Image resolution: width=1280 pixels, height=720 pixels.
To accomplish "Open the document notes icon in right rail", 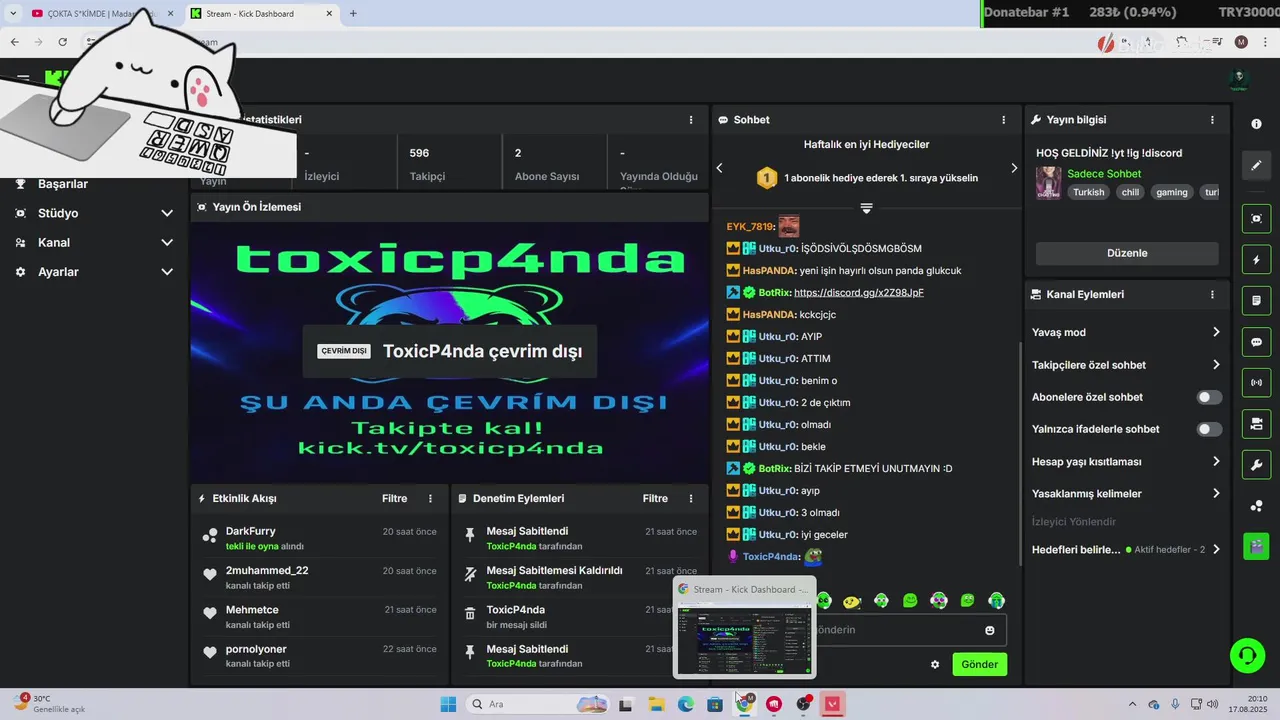I will [x=1257, y=300].
